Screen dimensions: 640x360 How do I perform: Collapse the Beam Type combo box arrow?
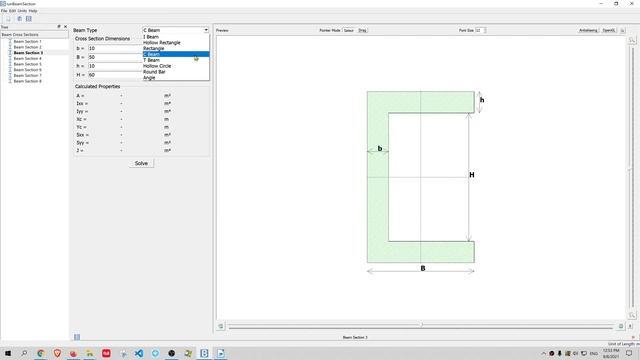(x=206, y=30)
